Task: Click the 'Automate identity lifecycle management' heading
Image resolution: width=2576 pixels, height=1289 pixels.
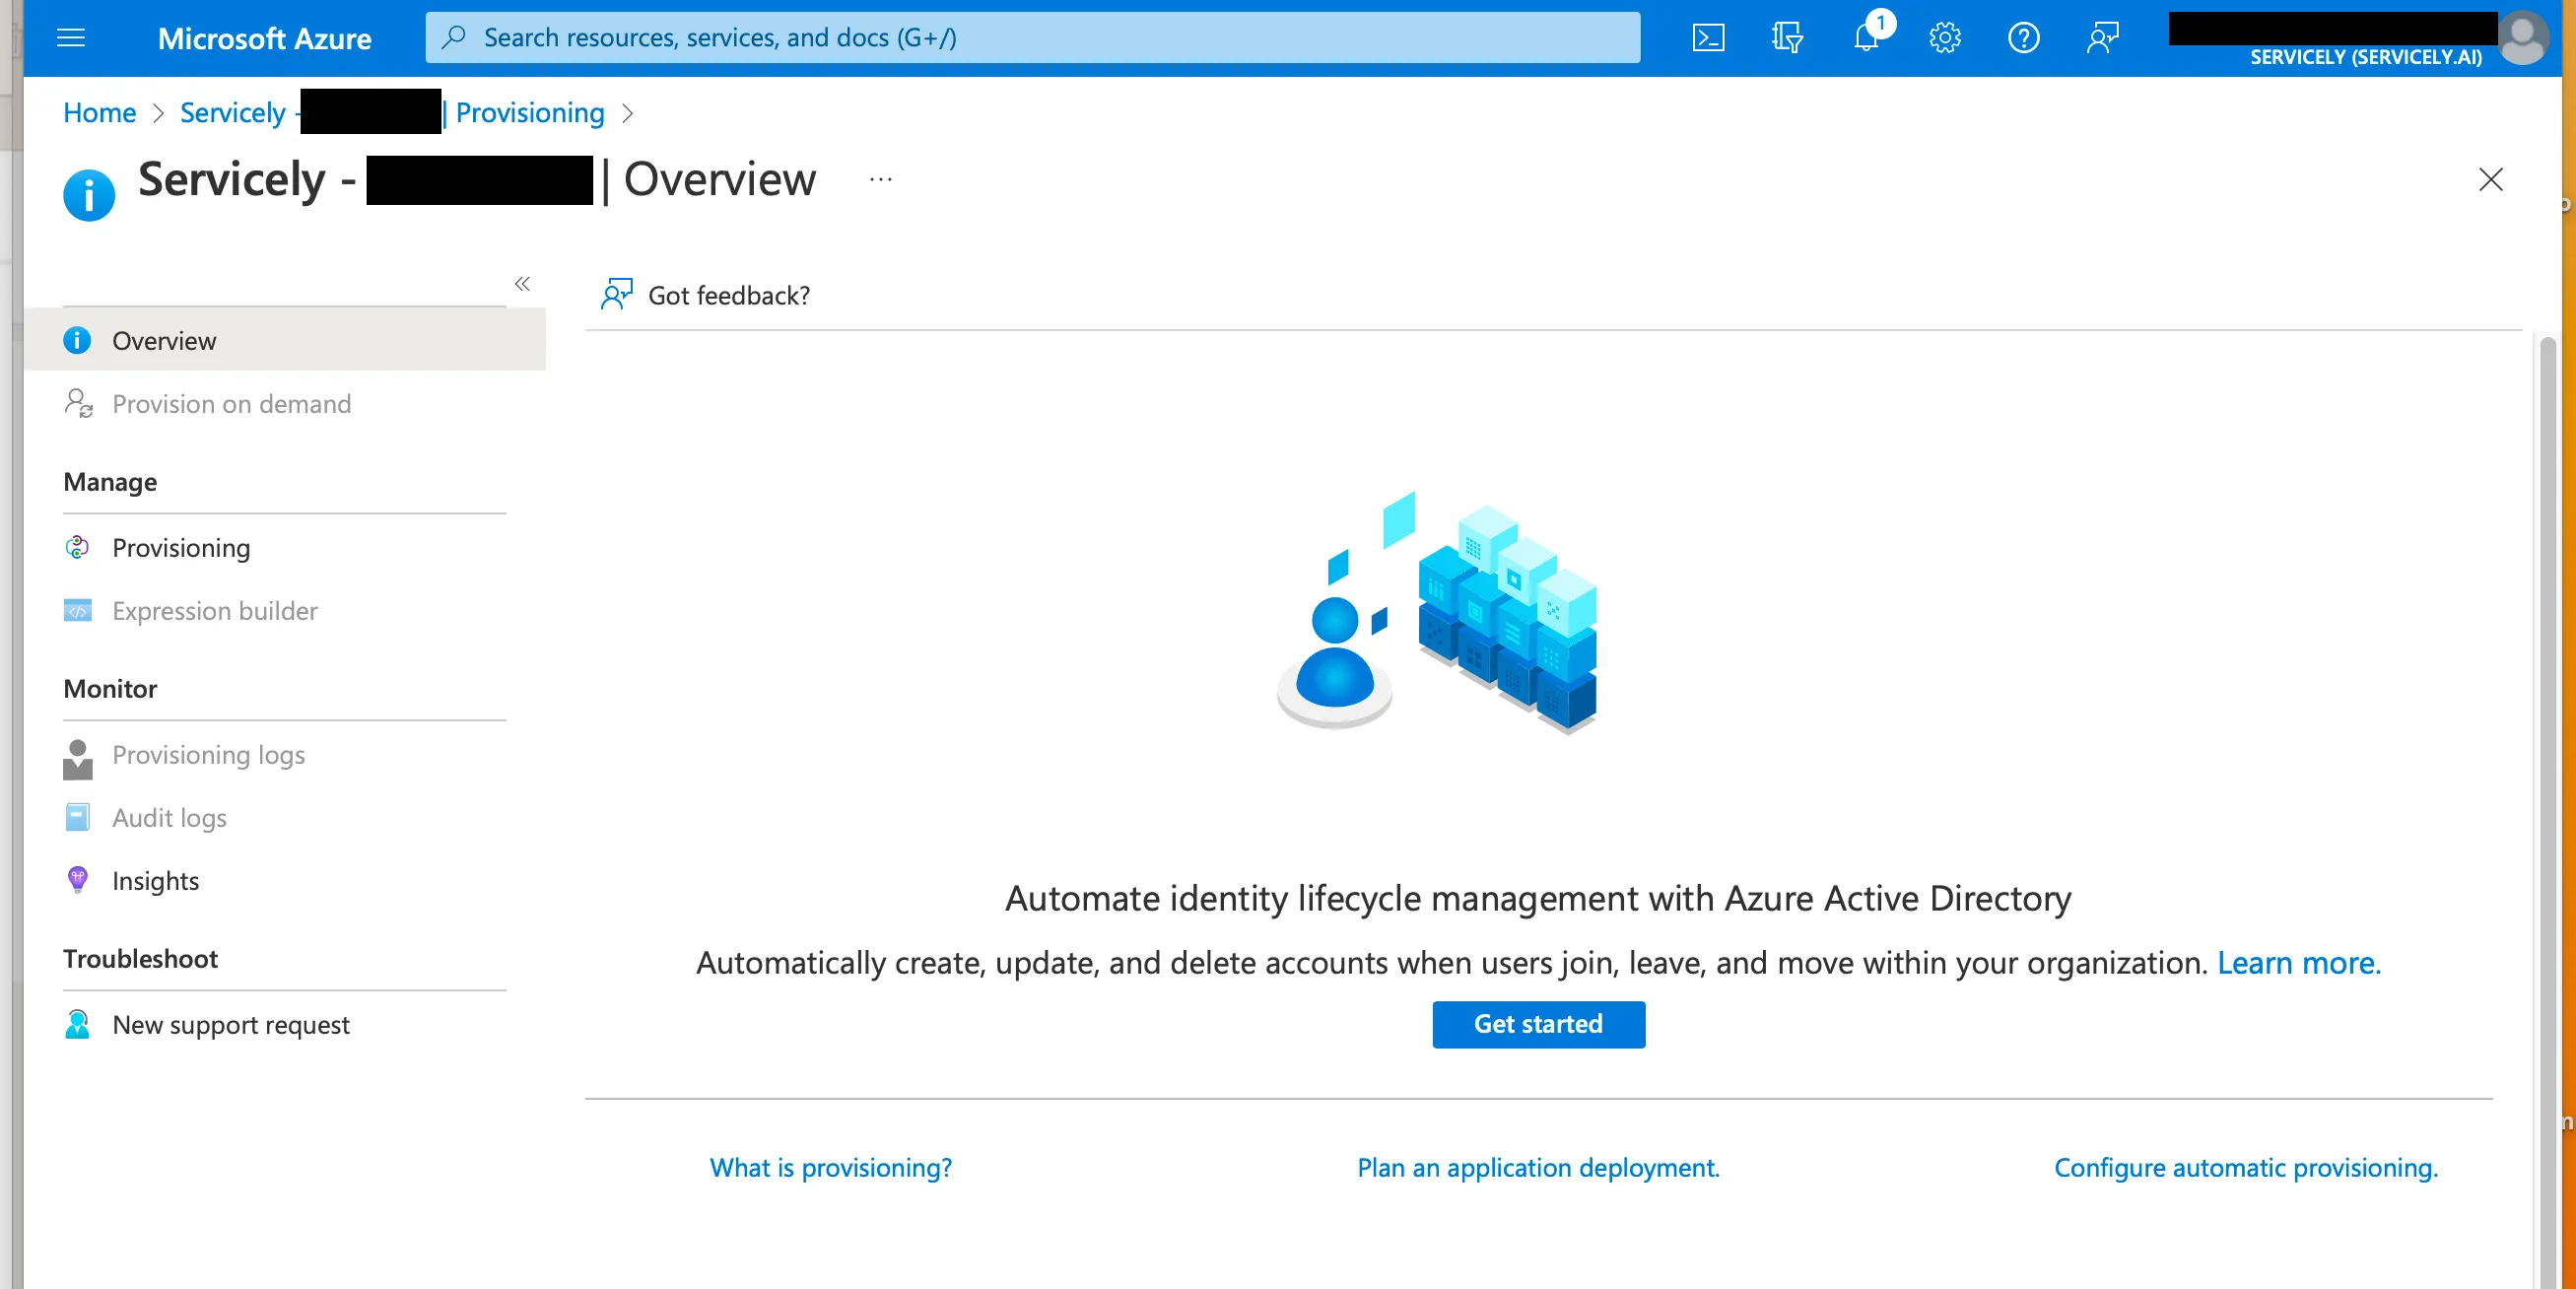Action: [1538, 897]
